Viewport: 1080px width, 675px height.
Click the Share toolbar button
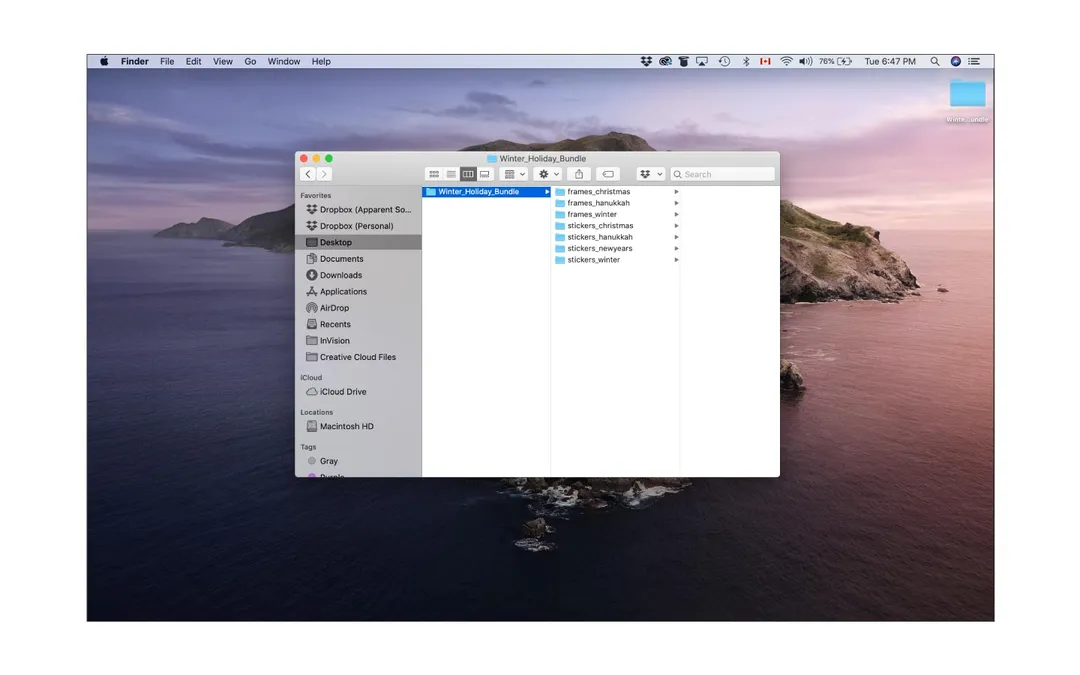coord(579,174)
